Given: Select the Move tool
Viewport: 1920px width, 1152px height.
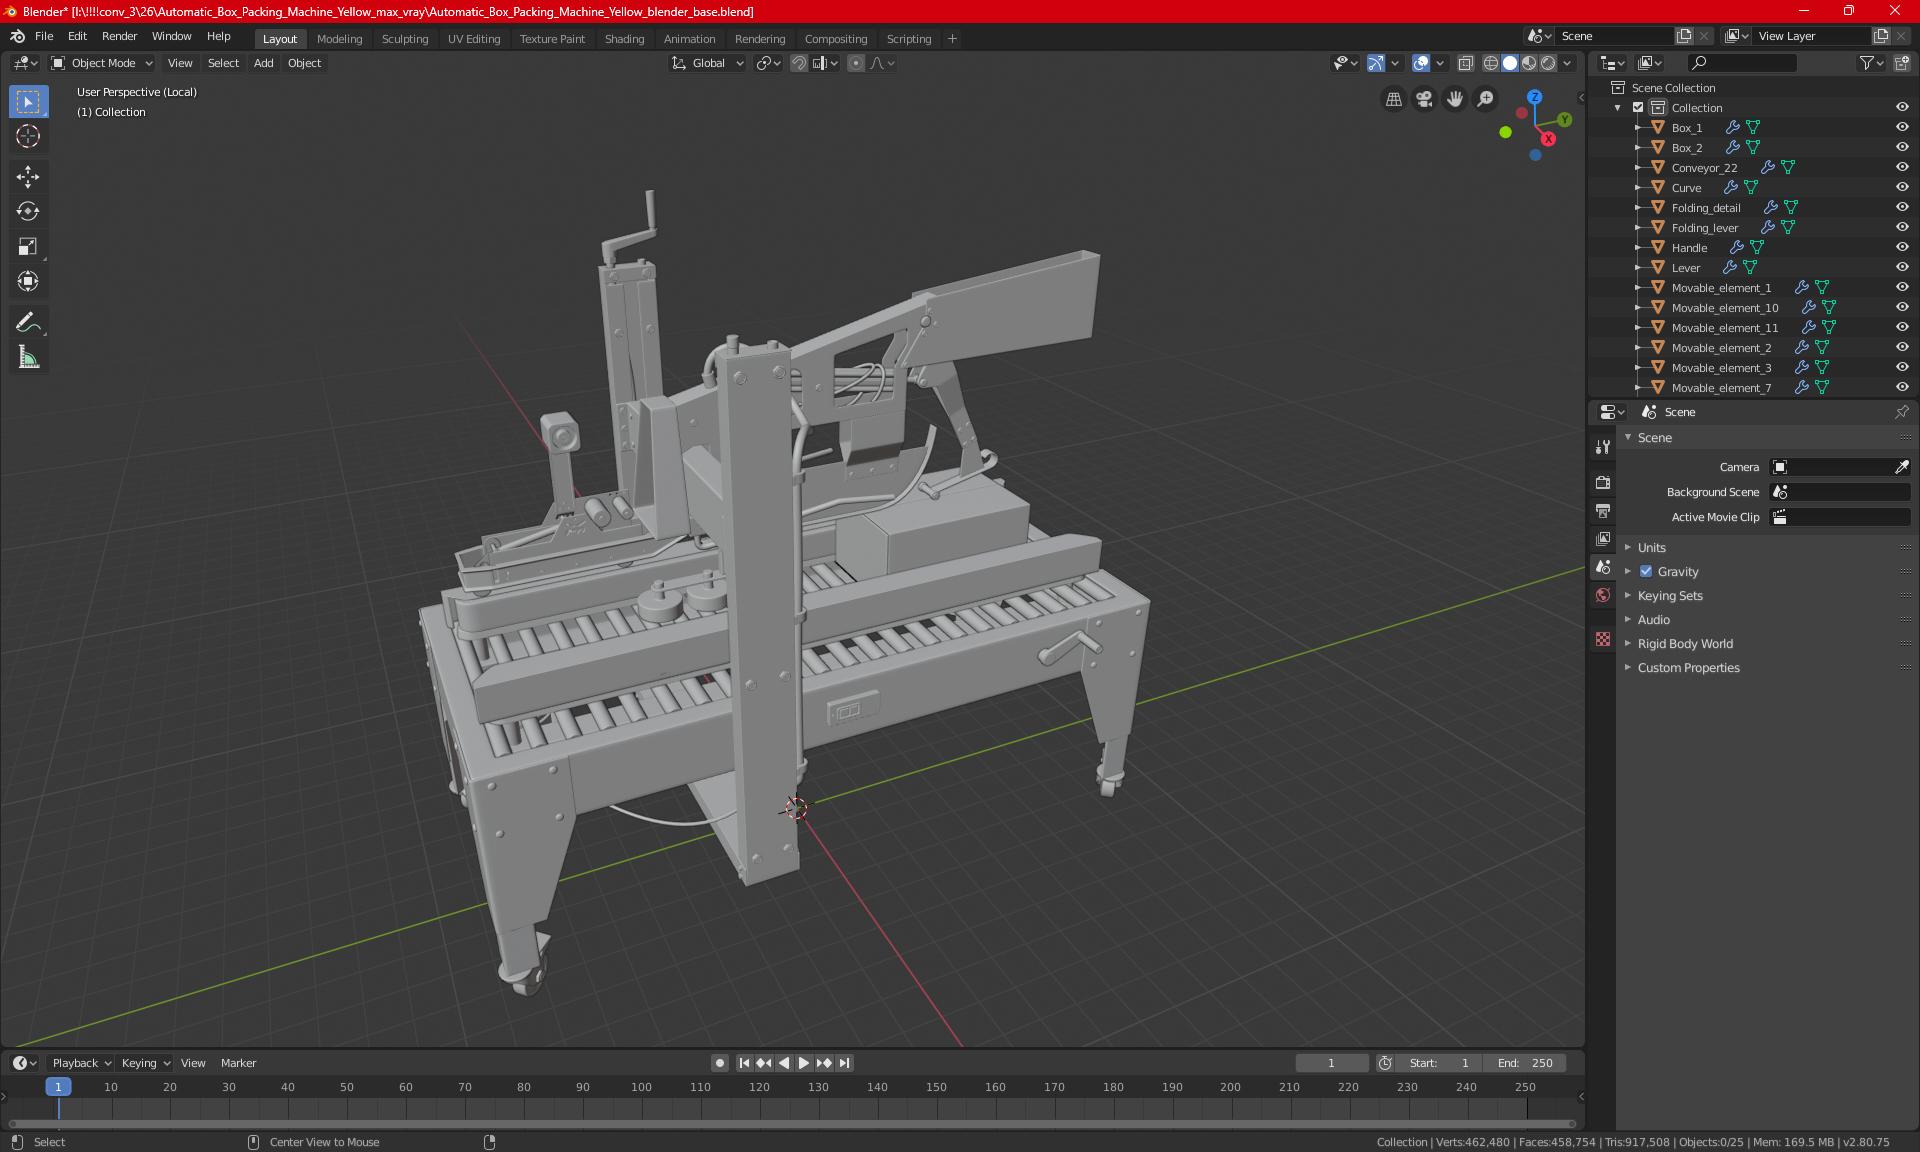Looking at the screenshot, I should point(28,177).
